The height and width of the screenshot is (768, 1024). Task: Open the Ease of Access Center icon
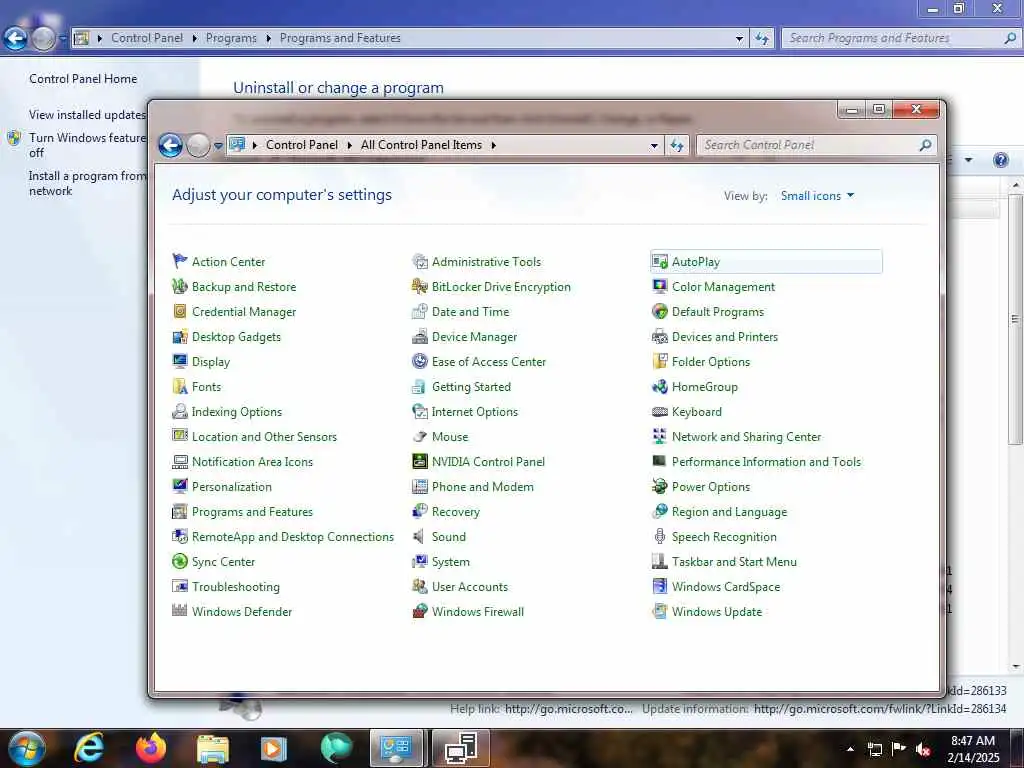(x=420, y=361)
